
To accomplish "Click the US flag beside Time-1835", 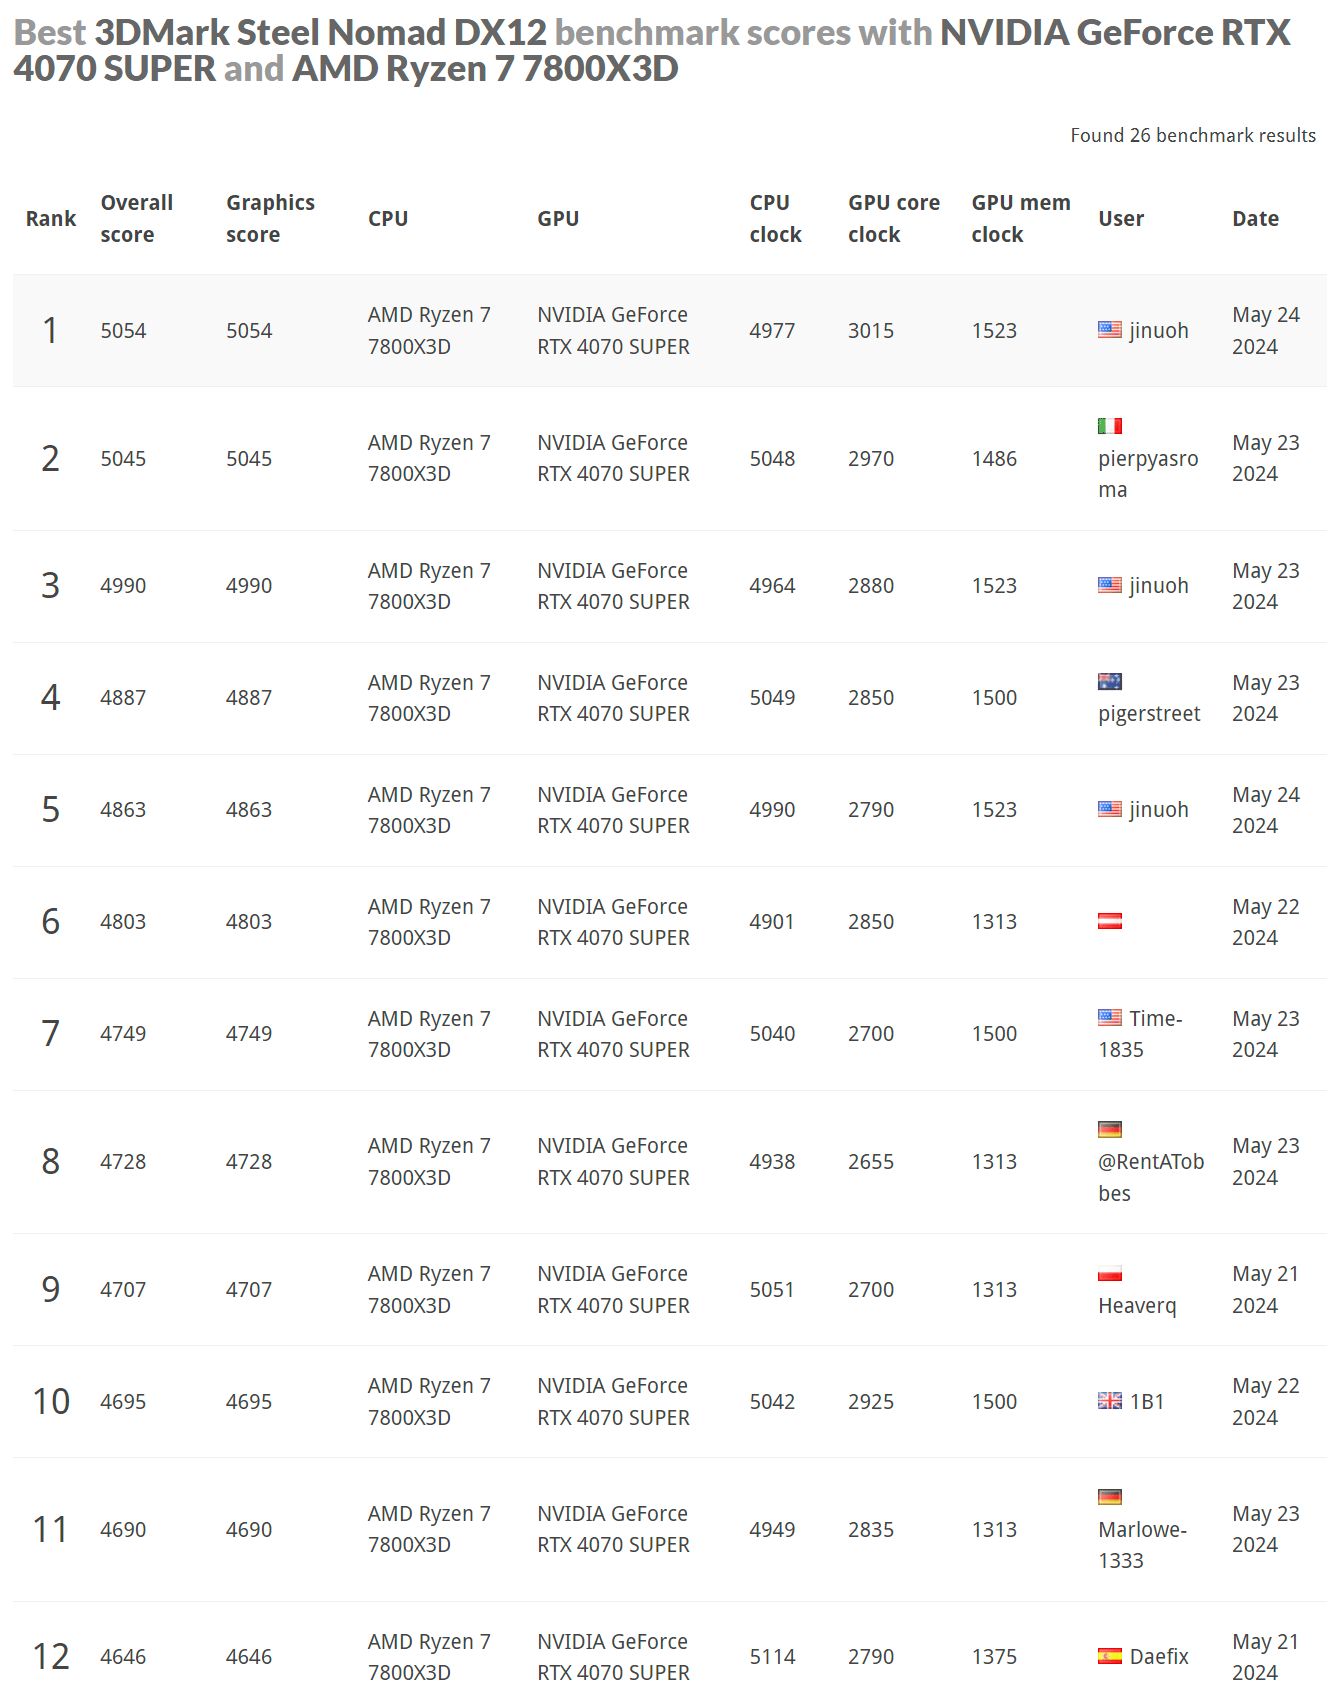I will point(1109,1018).
